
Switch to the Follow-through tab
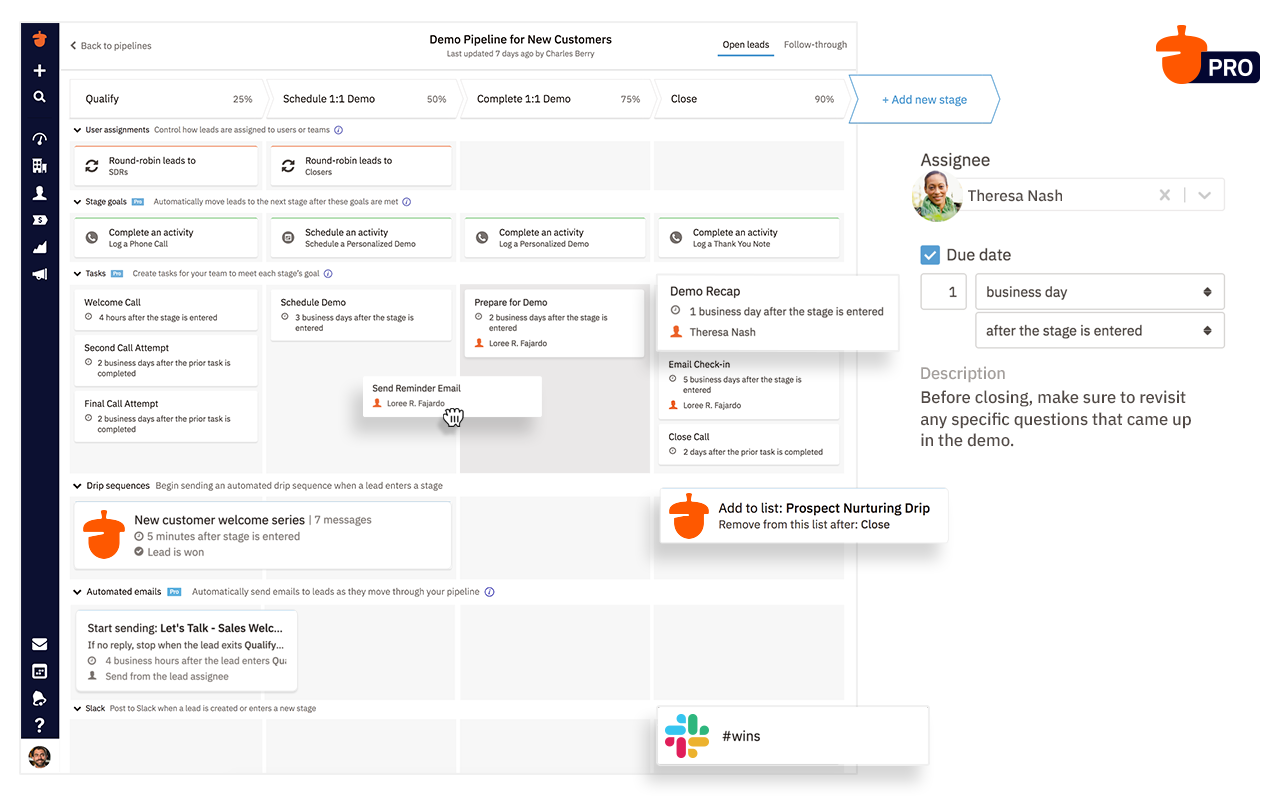pos(815,45)
